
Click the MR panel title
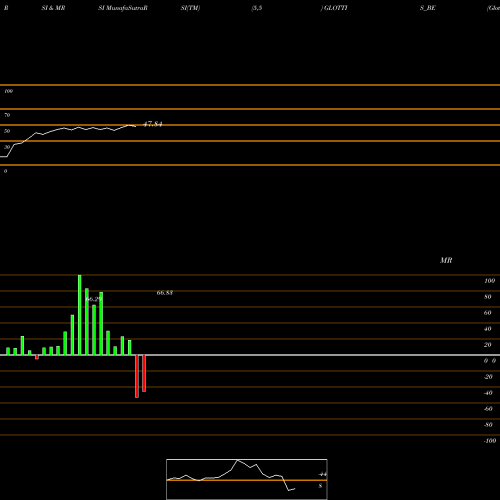[x=446, y=260]
